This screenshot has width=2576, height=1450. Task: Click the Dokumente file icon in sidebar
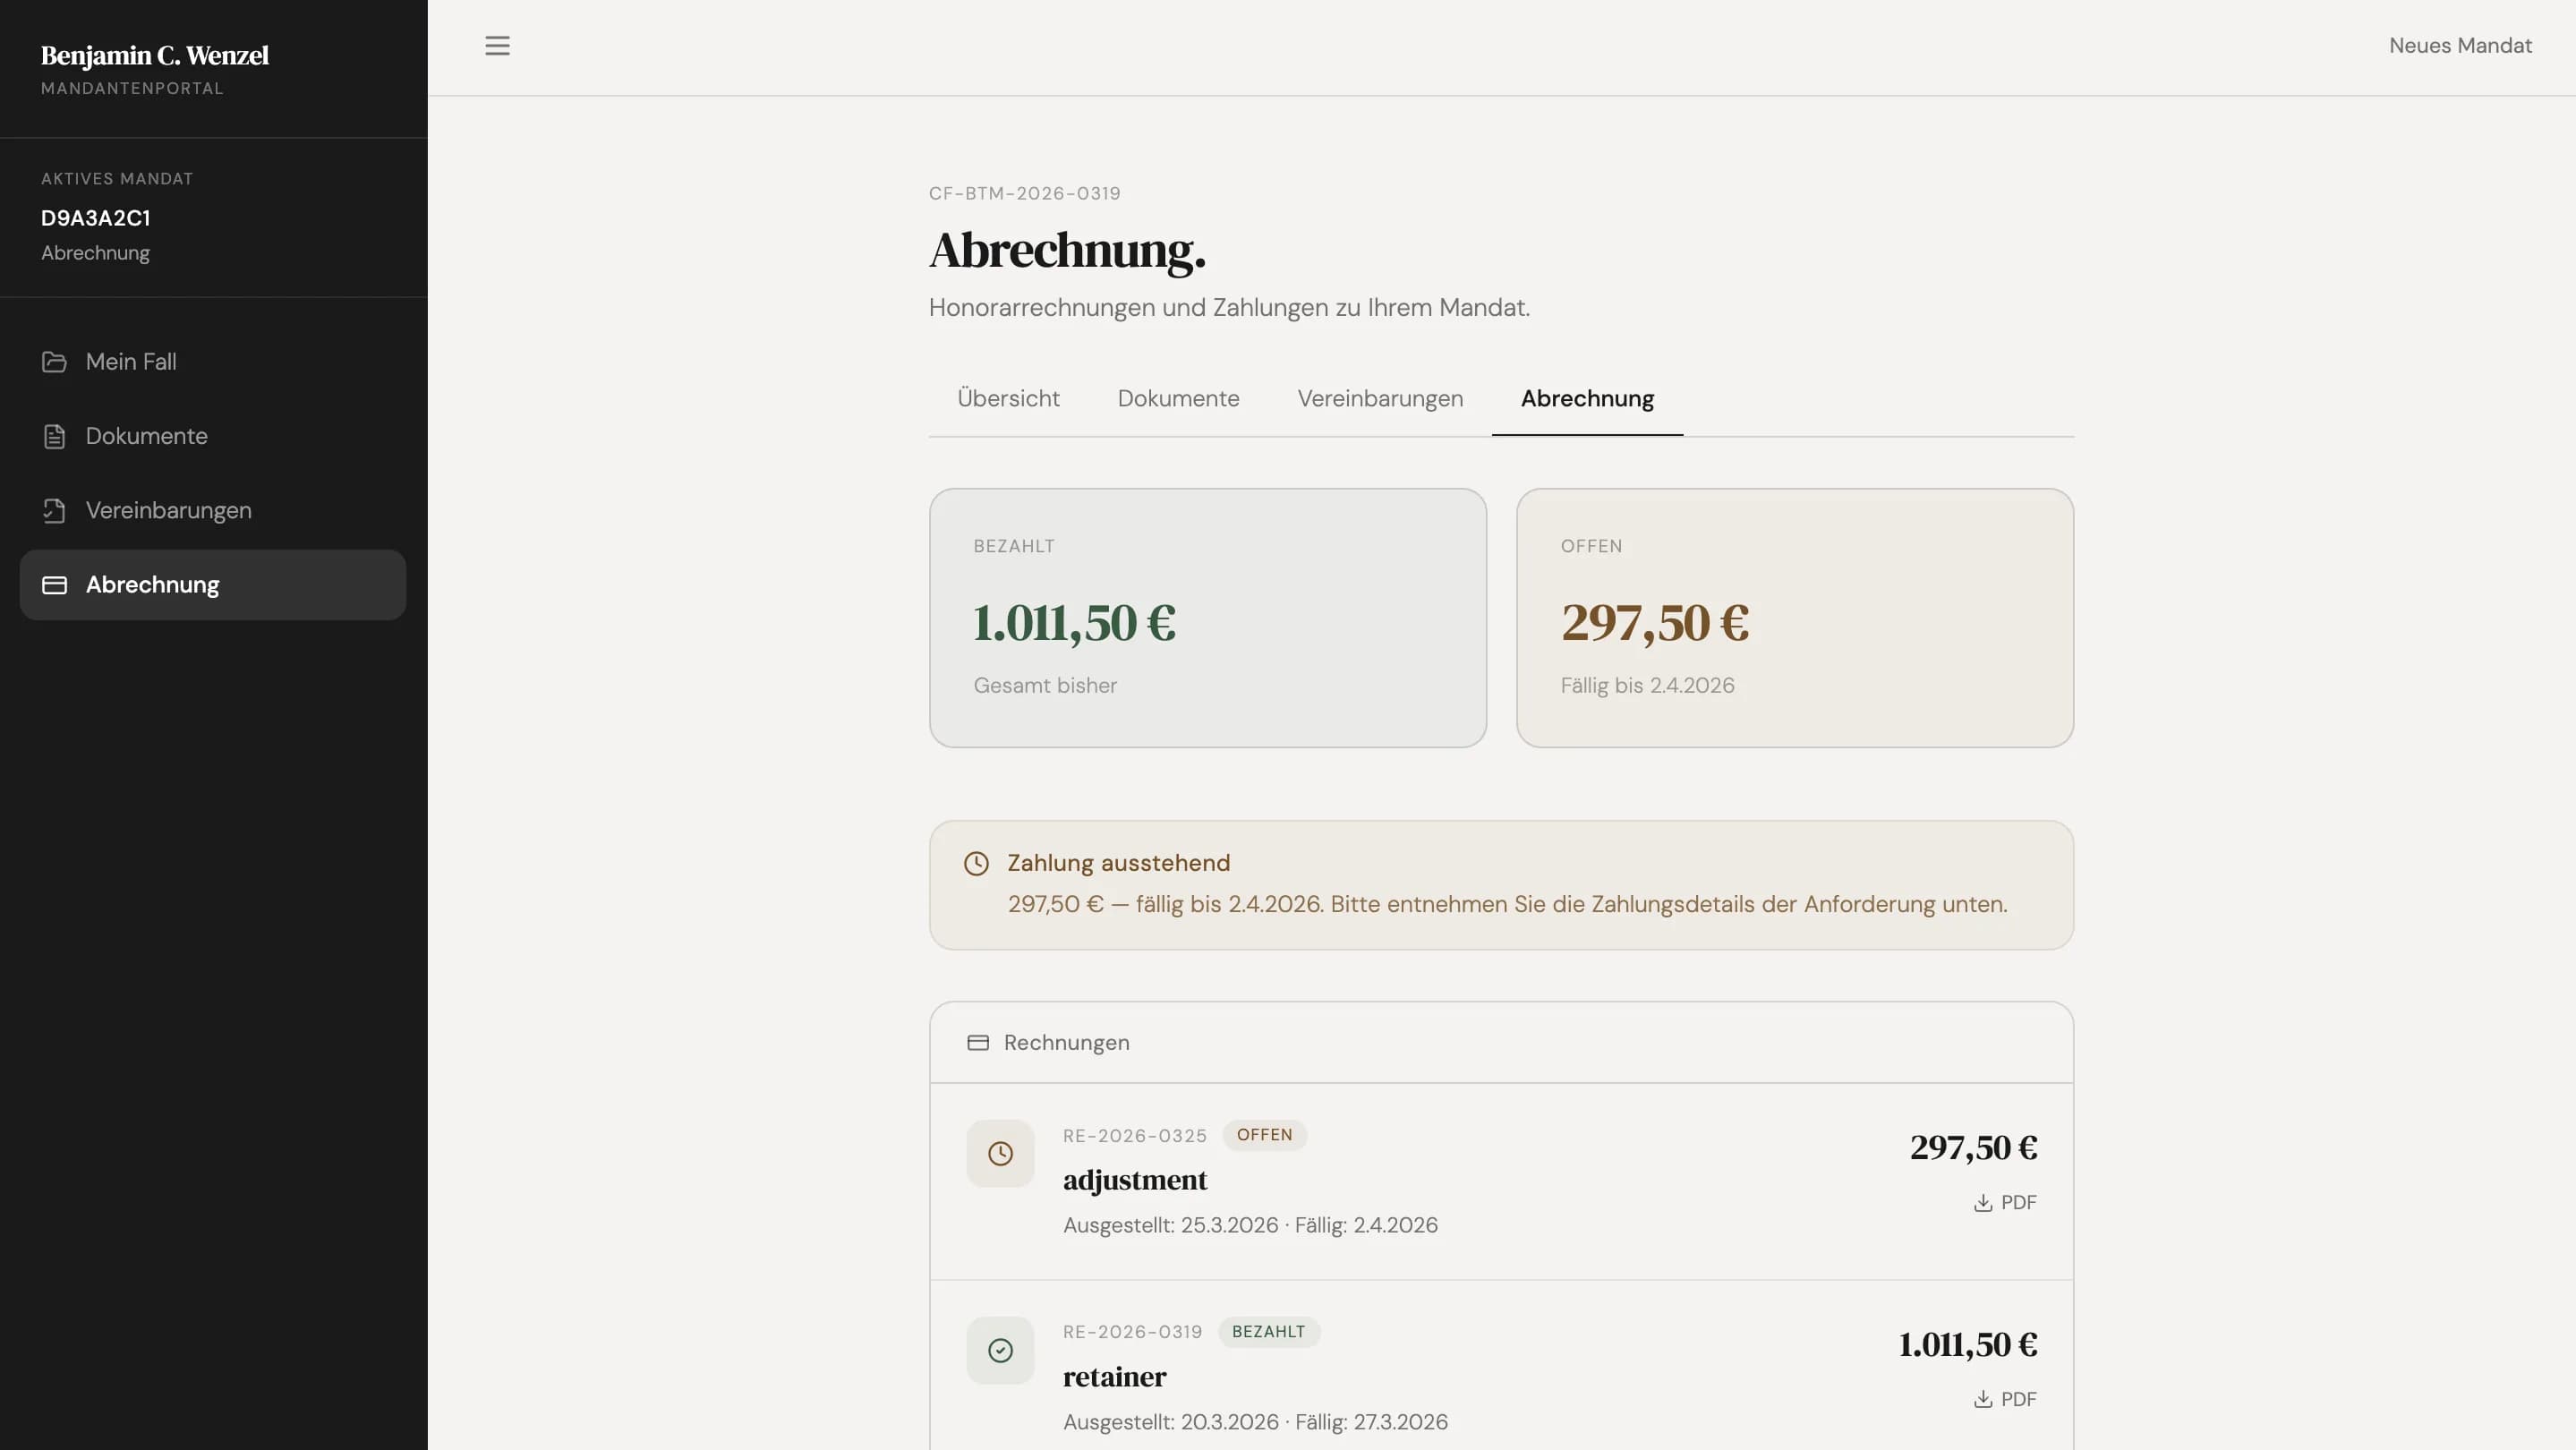tap(54, 436)
